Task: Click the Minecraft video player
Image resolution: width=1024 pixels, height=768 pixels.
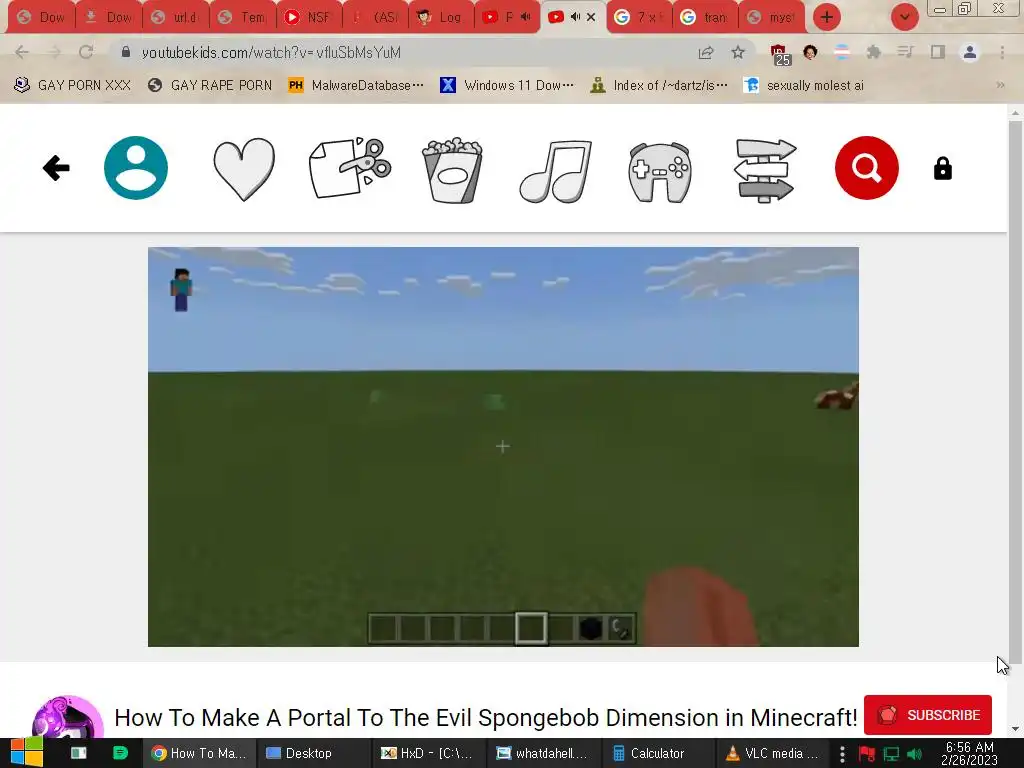Action: [x=503, y=447]
